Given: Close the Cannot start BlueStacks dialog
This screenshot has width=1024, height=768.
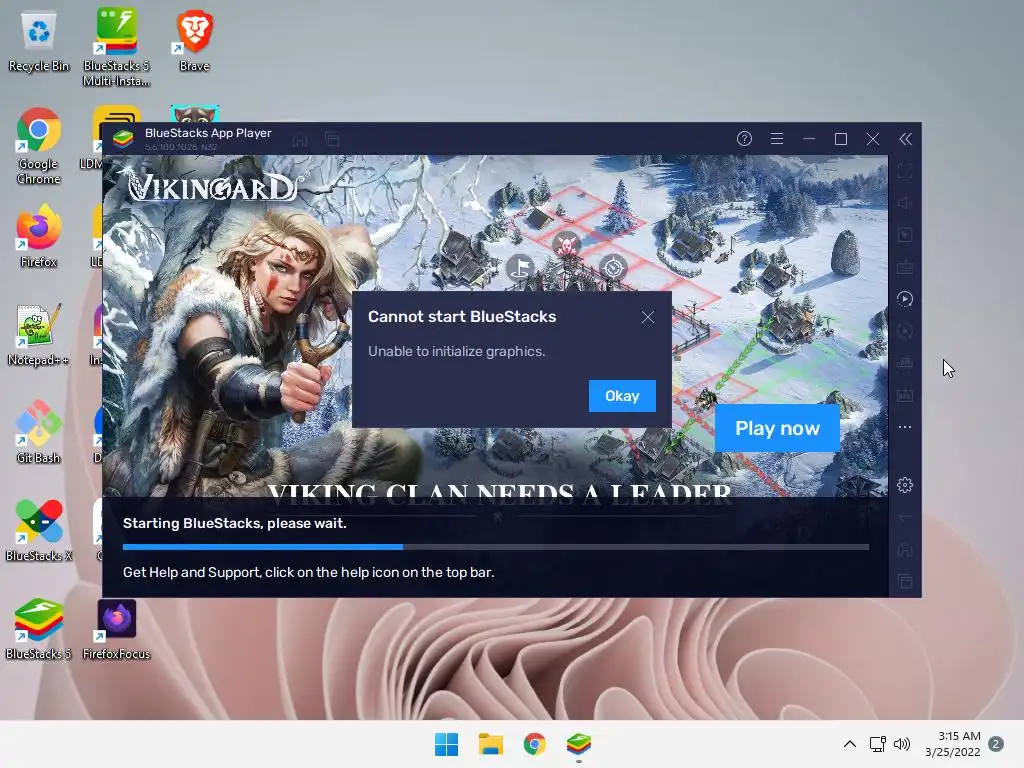Looking at the screenshot, I should pyautogui.click(x=647, y=317).
